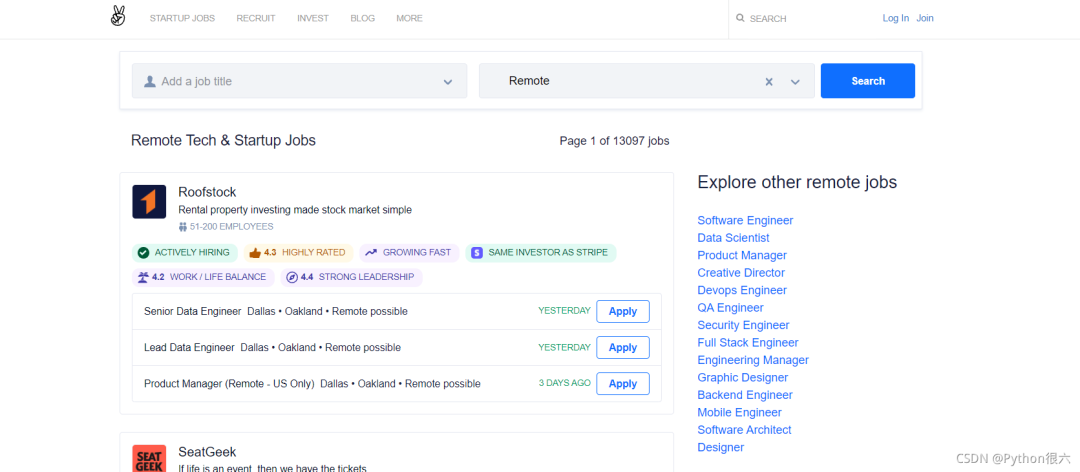
Task: Click the Designer link
Action: pyautogui.click(x=720, y=447)
